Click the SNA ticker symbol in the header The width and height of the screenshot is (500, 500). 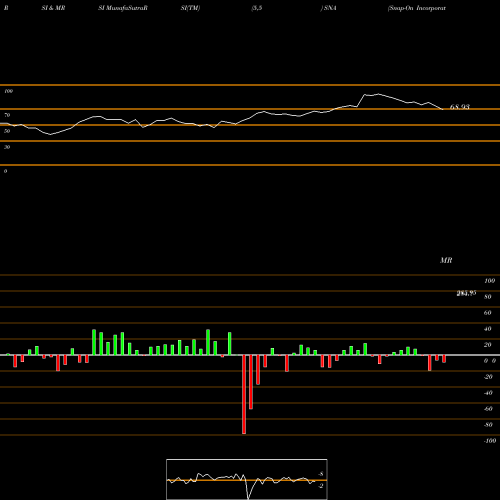point(330,8)
